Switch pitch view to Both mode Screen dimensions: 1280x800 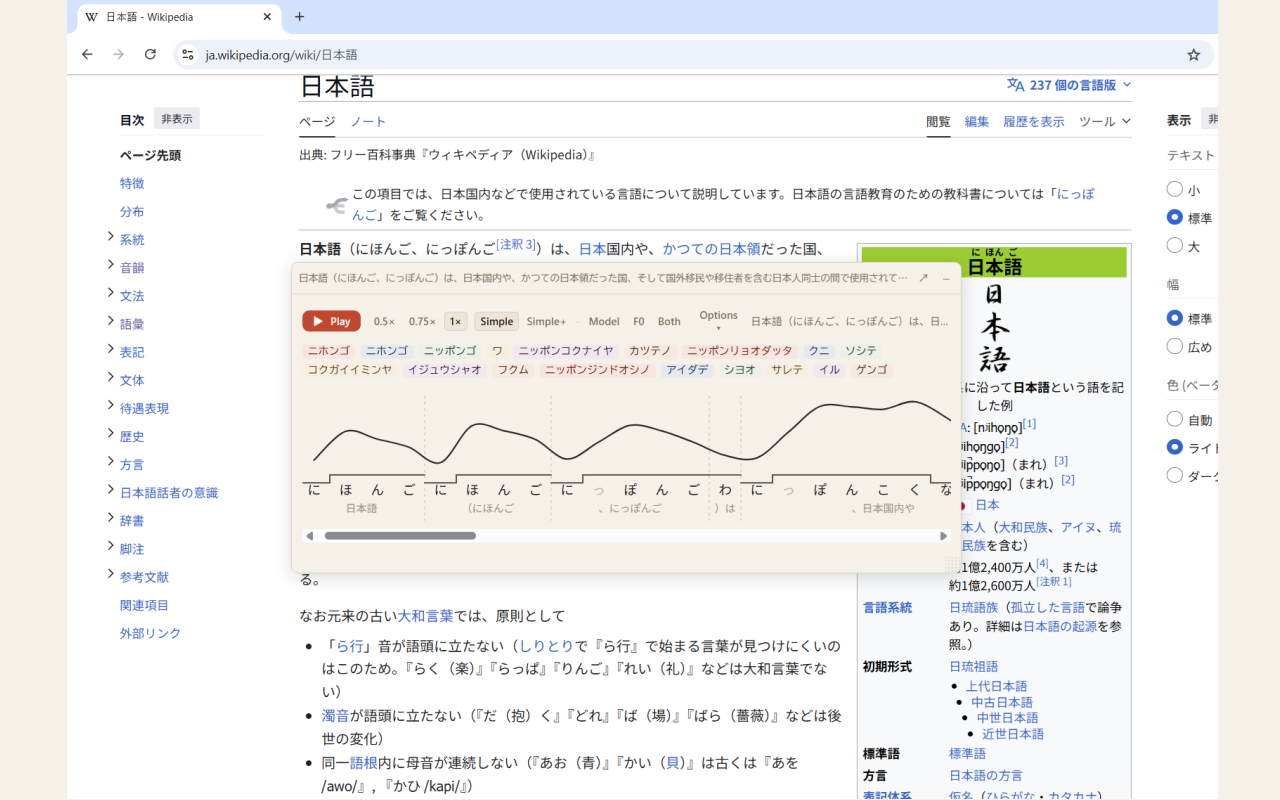tap(669, 321)
